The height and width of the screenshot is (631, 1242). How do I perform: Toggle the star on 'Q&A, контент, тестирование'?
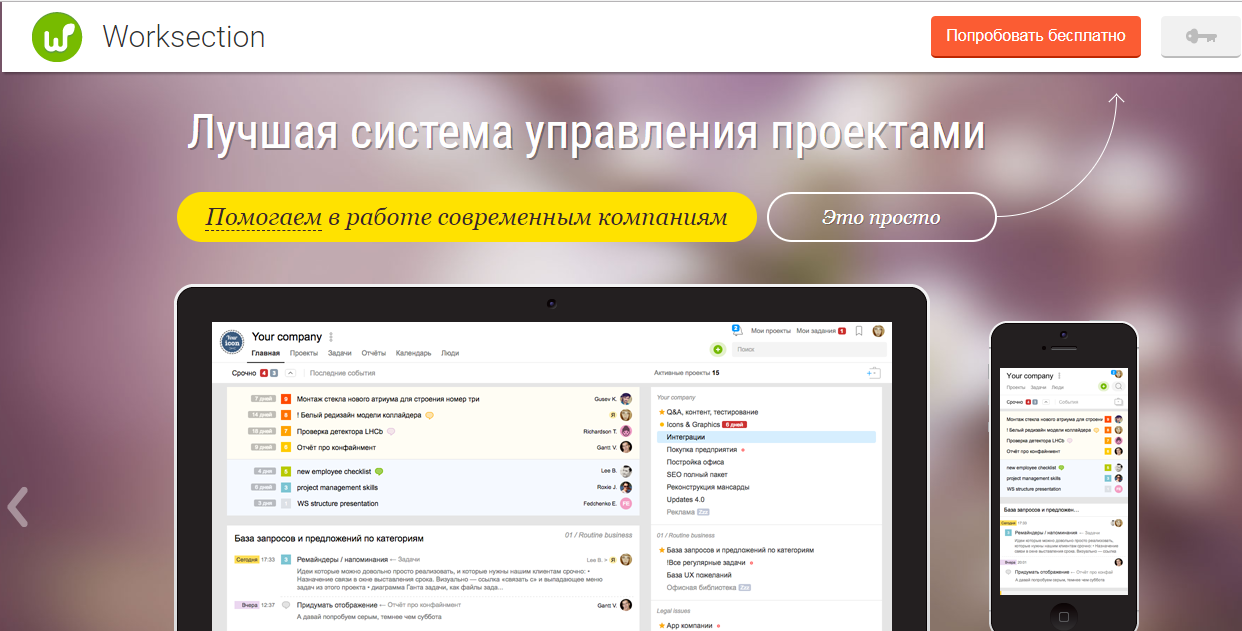point(662,410)
